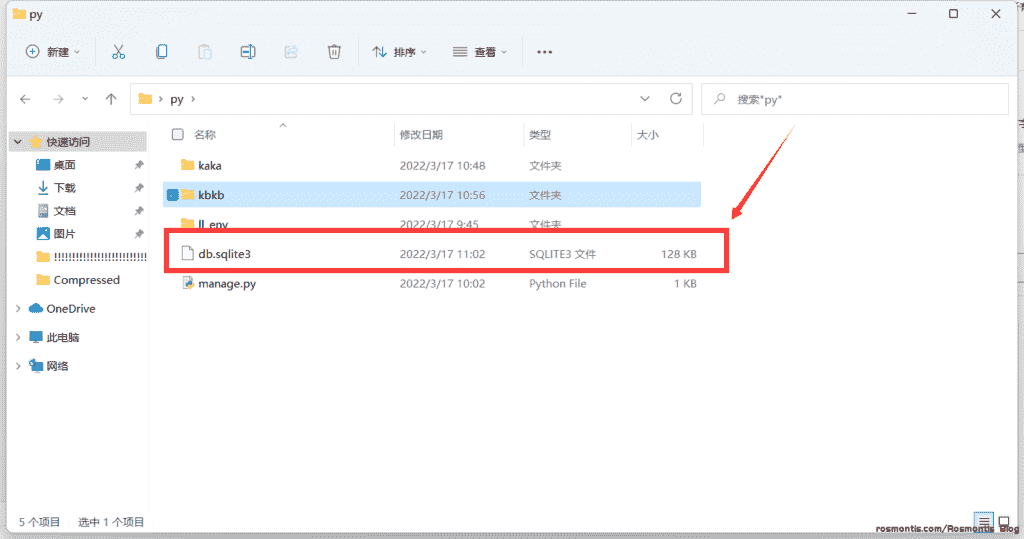Click the Delete trash can icon

[334, 52]
